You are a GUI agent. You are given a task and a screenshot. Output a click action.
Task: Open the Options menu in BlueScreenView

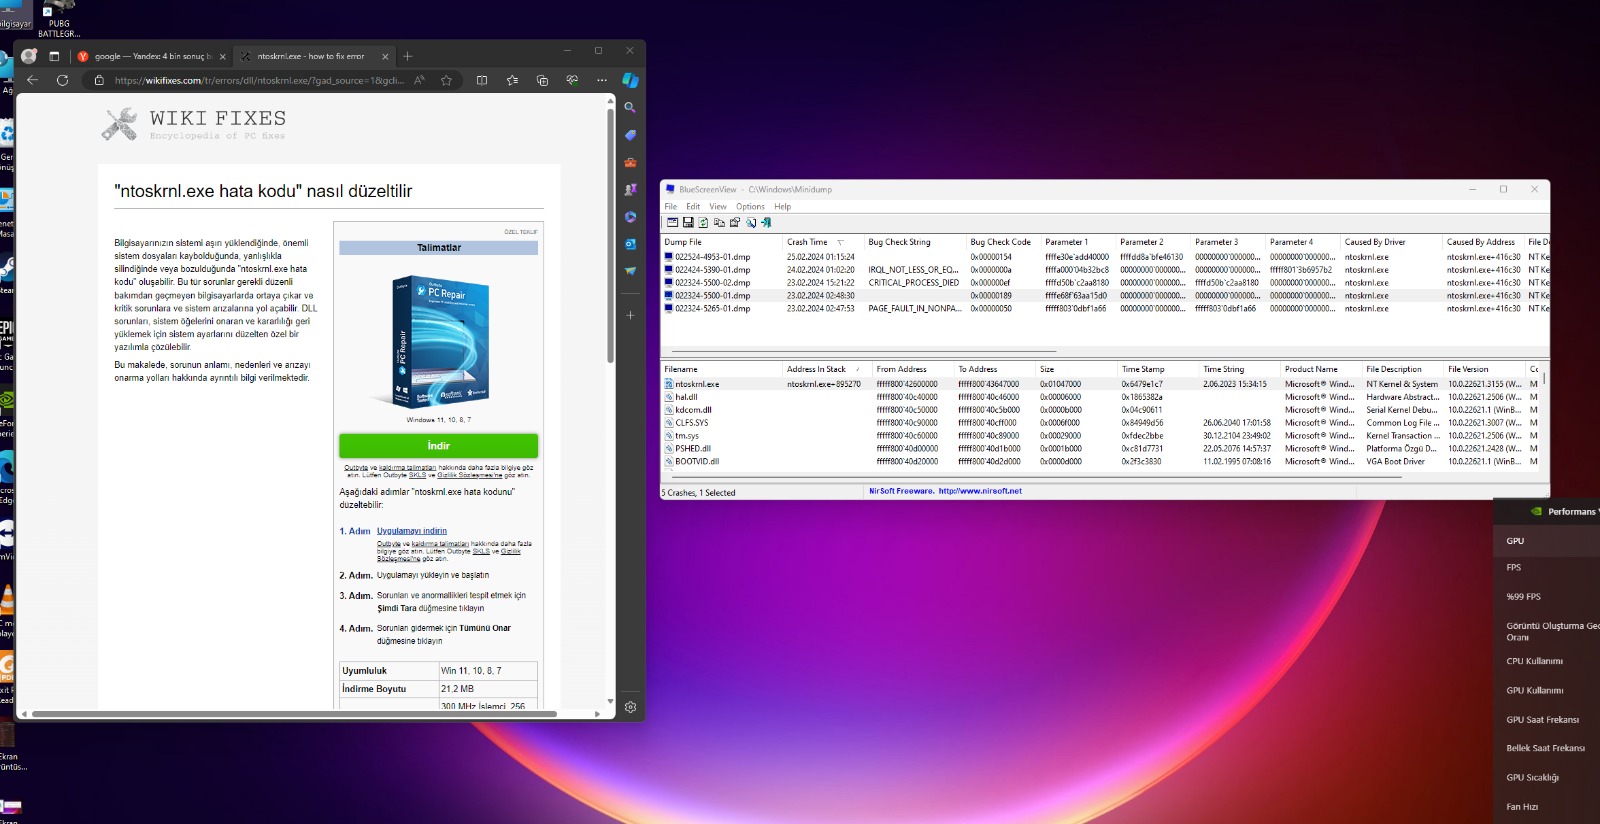pos(750,207)
